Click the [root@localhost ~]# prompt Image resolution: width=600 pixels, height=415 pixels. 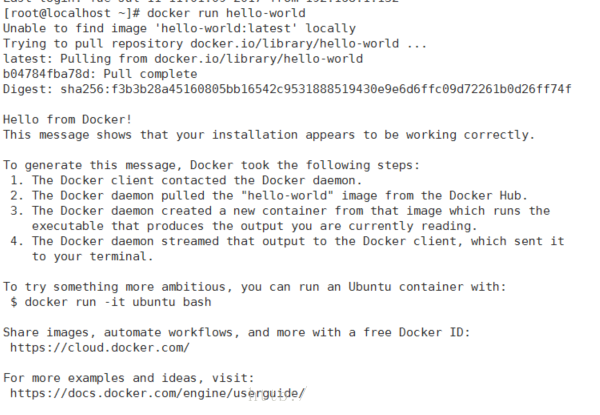pyautogui.click(x=72, y=13)
